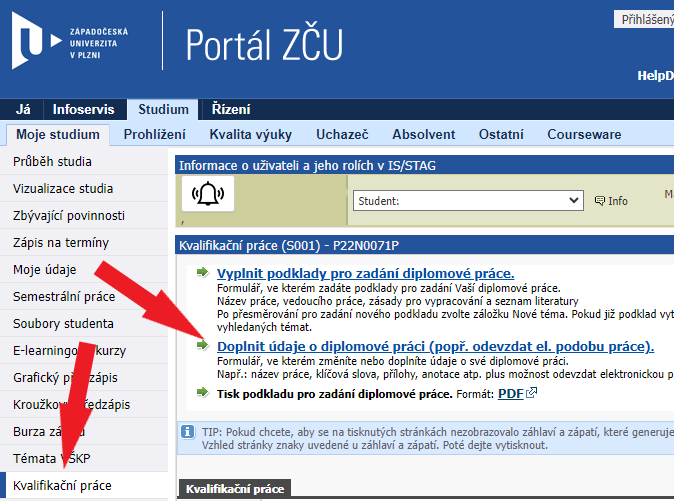Viewport: 674px width, 501px height.
Task: Click green arrow beside Tisk podkladu
Action: click(x=202, y=392)
